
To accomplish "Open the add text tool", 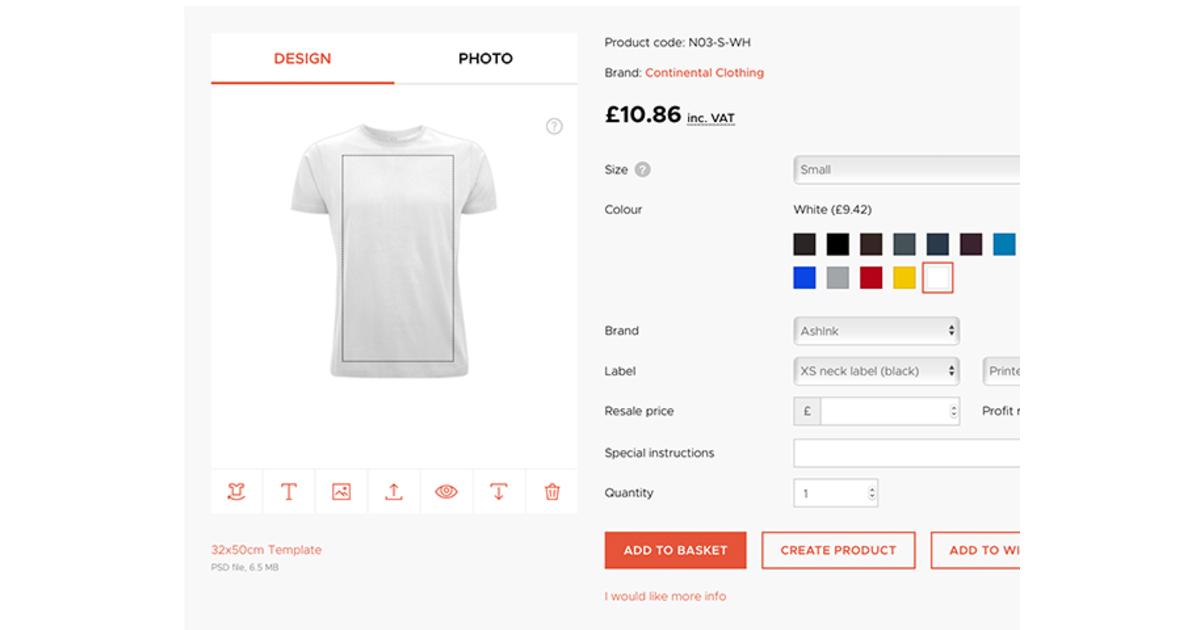I will 289,491.
